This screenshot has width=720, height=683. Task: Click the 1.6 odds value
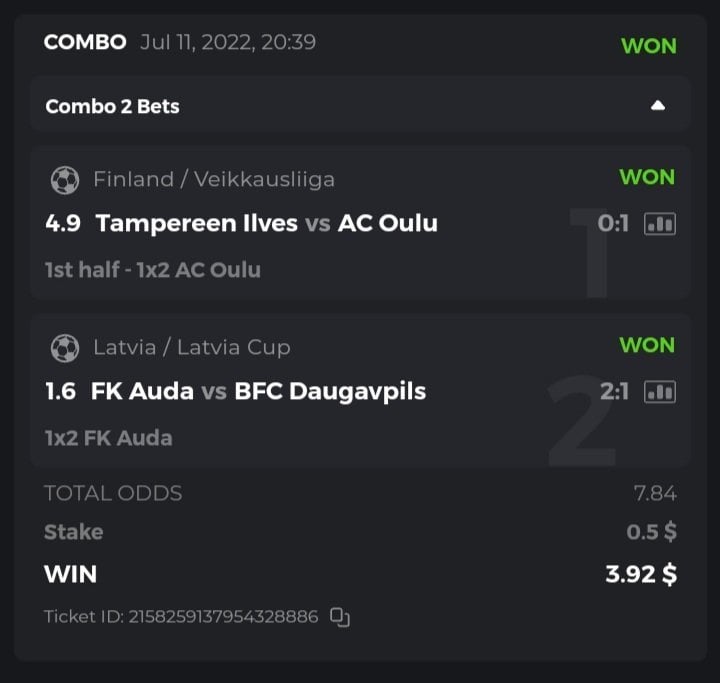pos(60,391)
